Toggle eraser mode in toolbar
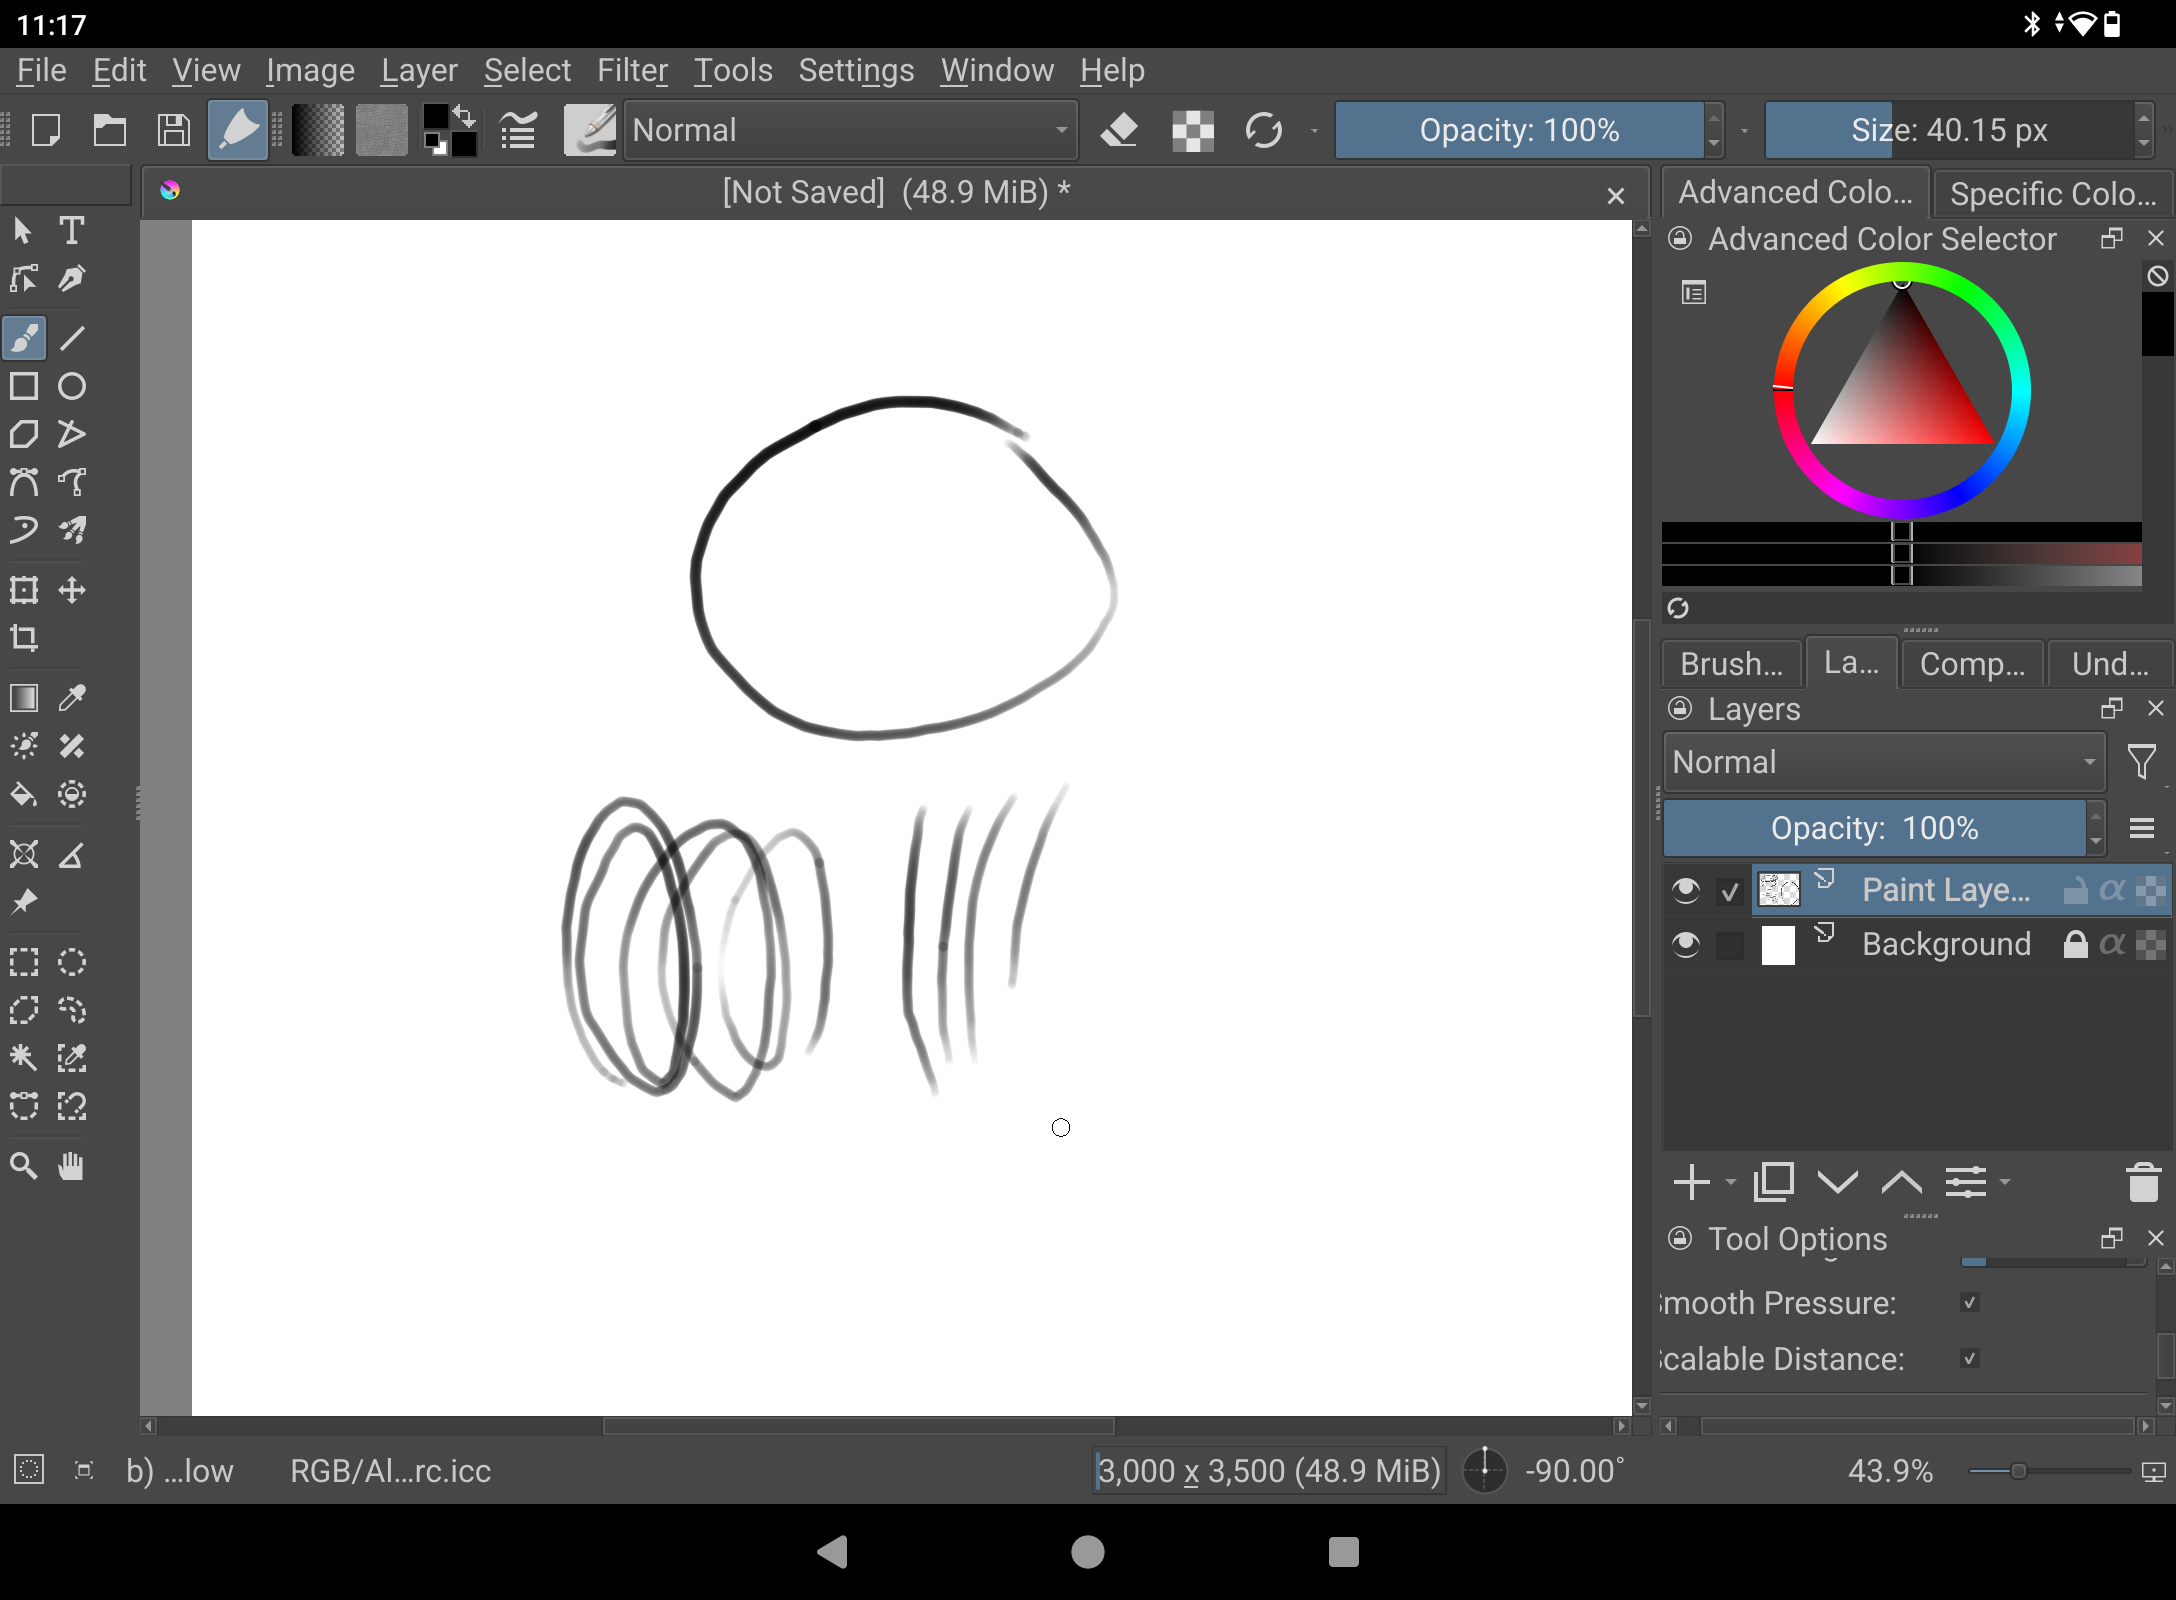2176x1600 pixels. coord(1119,130)
